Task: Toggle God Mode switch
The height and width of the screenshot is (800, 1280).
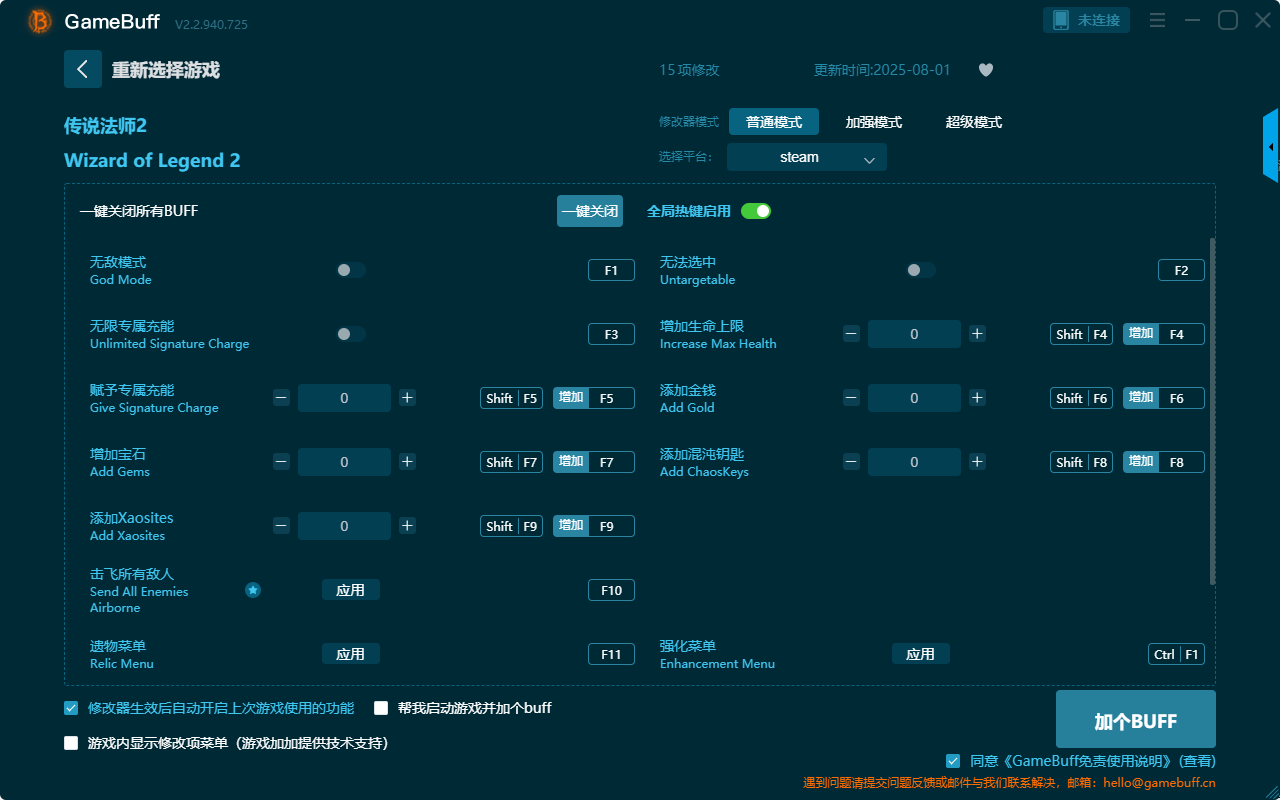Action: coord(351,270)
